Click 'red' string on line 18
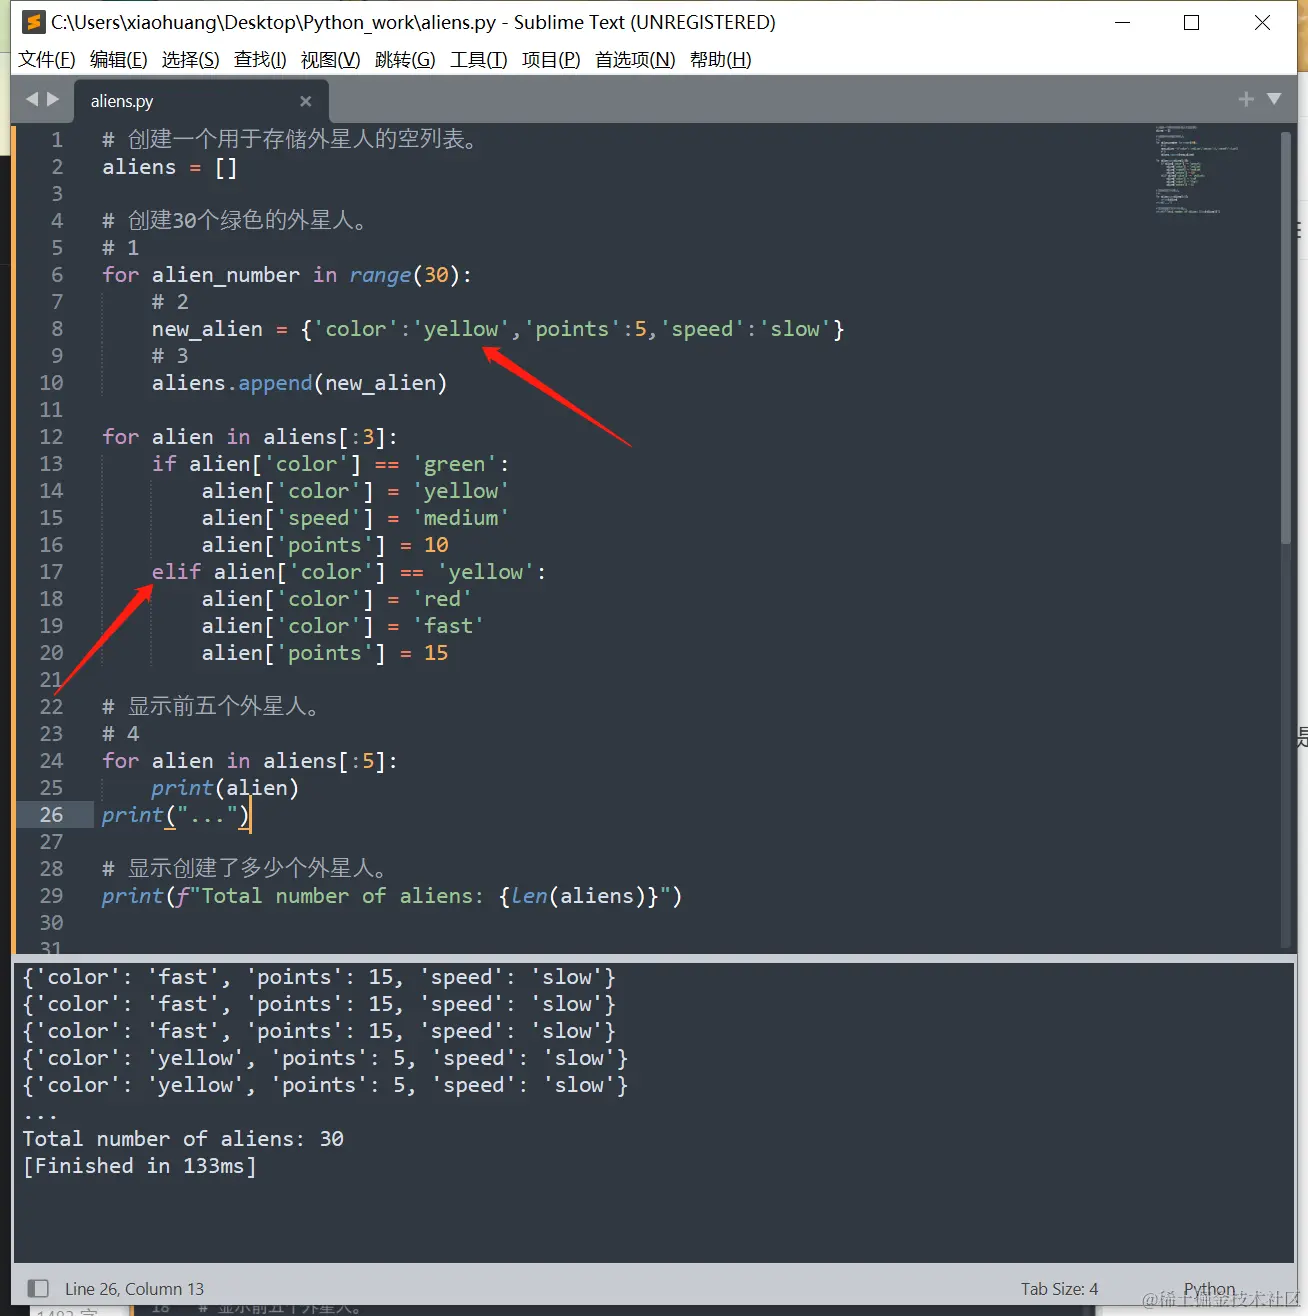This screenshot has width=1308, height=1316. click(x=442, y=599)
